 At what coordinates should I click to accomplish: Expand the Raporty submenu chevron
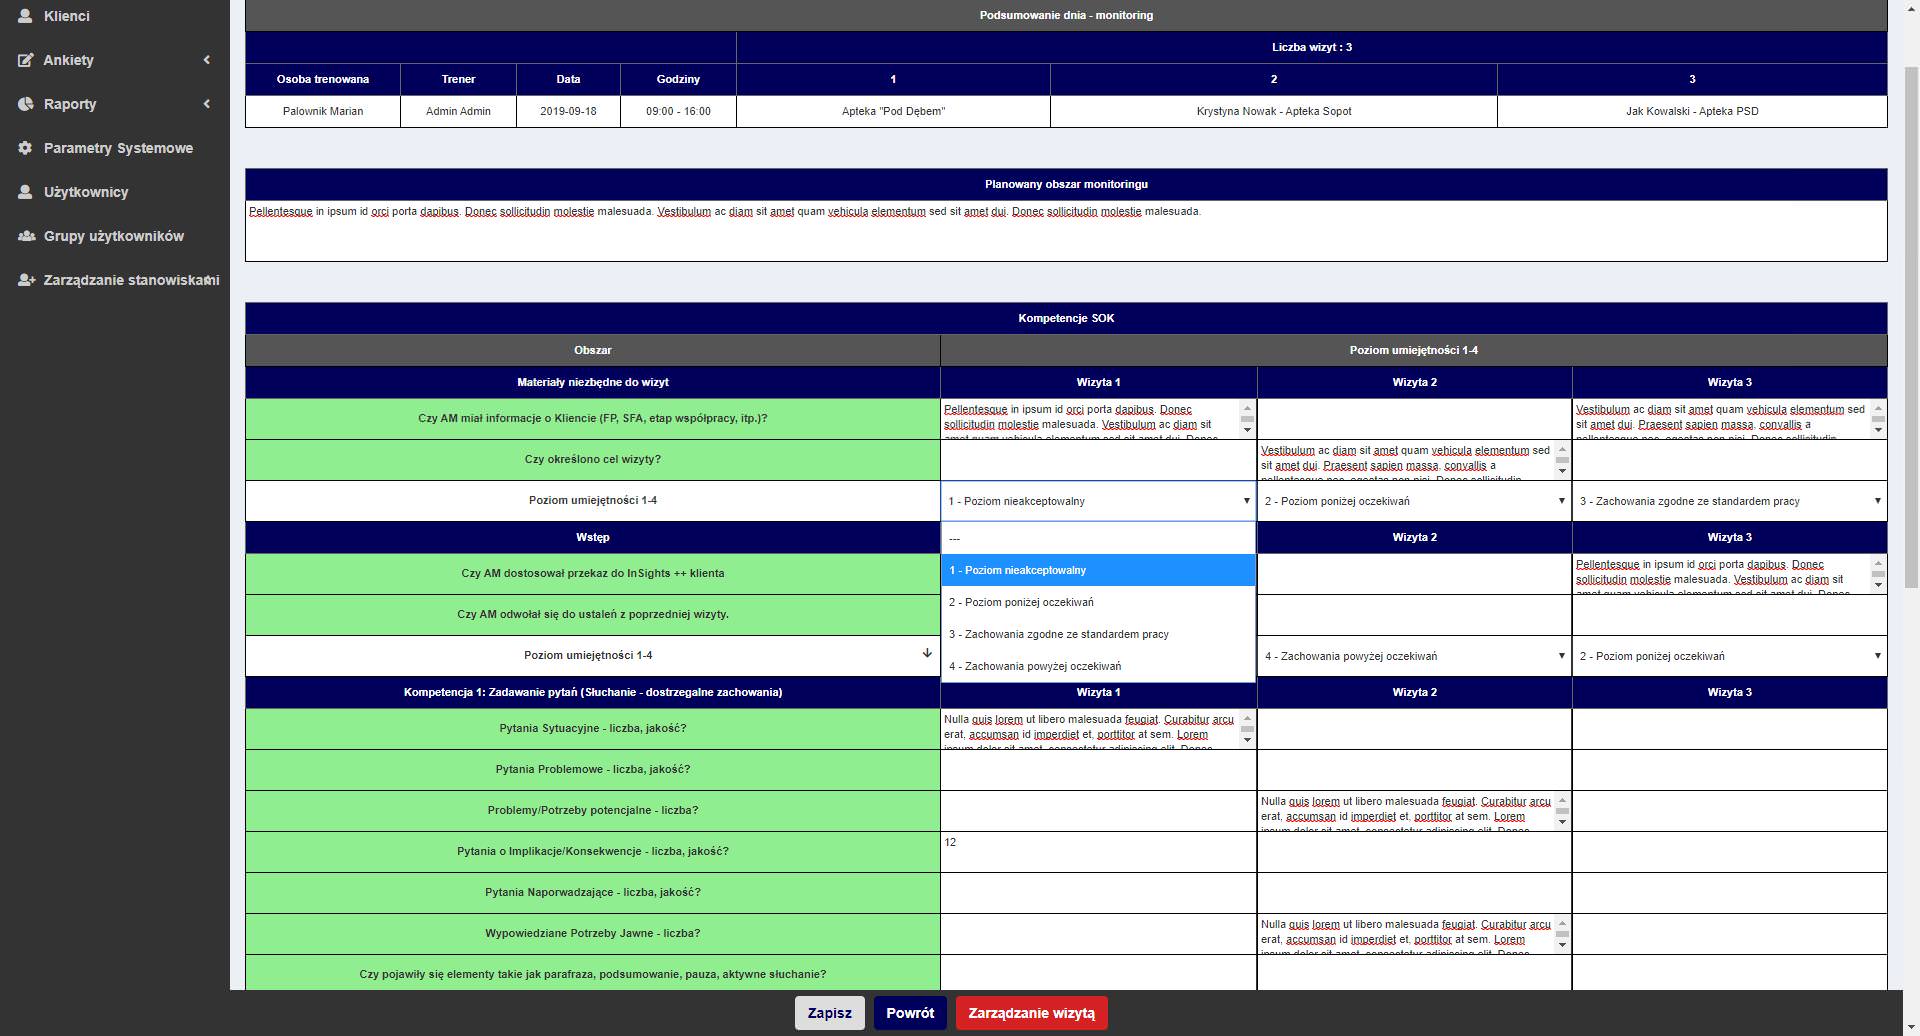[x=207, y=104]
